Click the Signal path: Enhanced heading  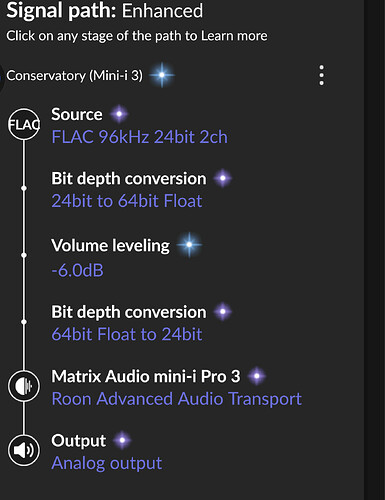pos(105,11)
